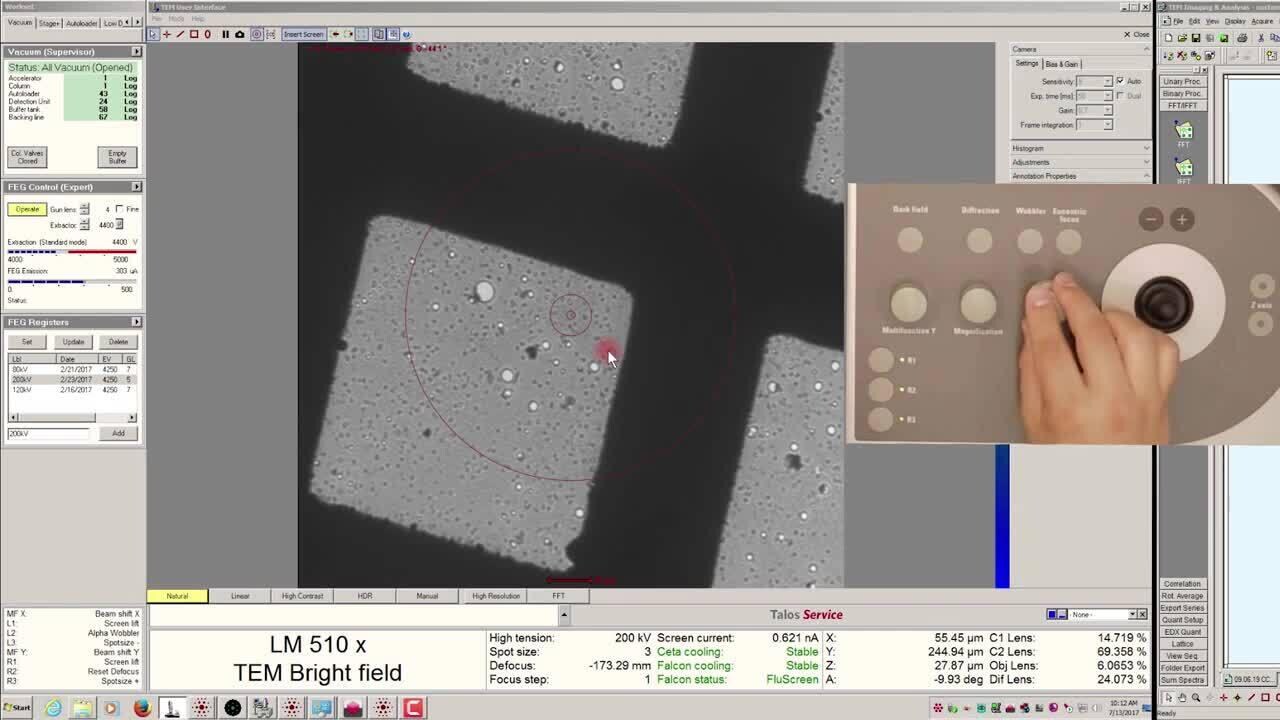Click the Extraction voltage range bar

point(72,251)
